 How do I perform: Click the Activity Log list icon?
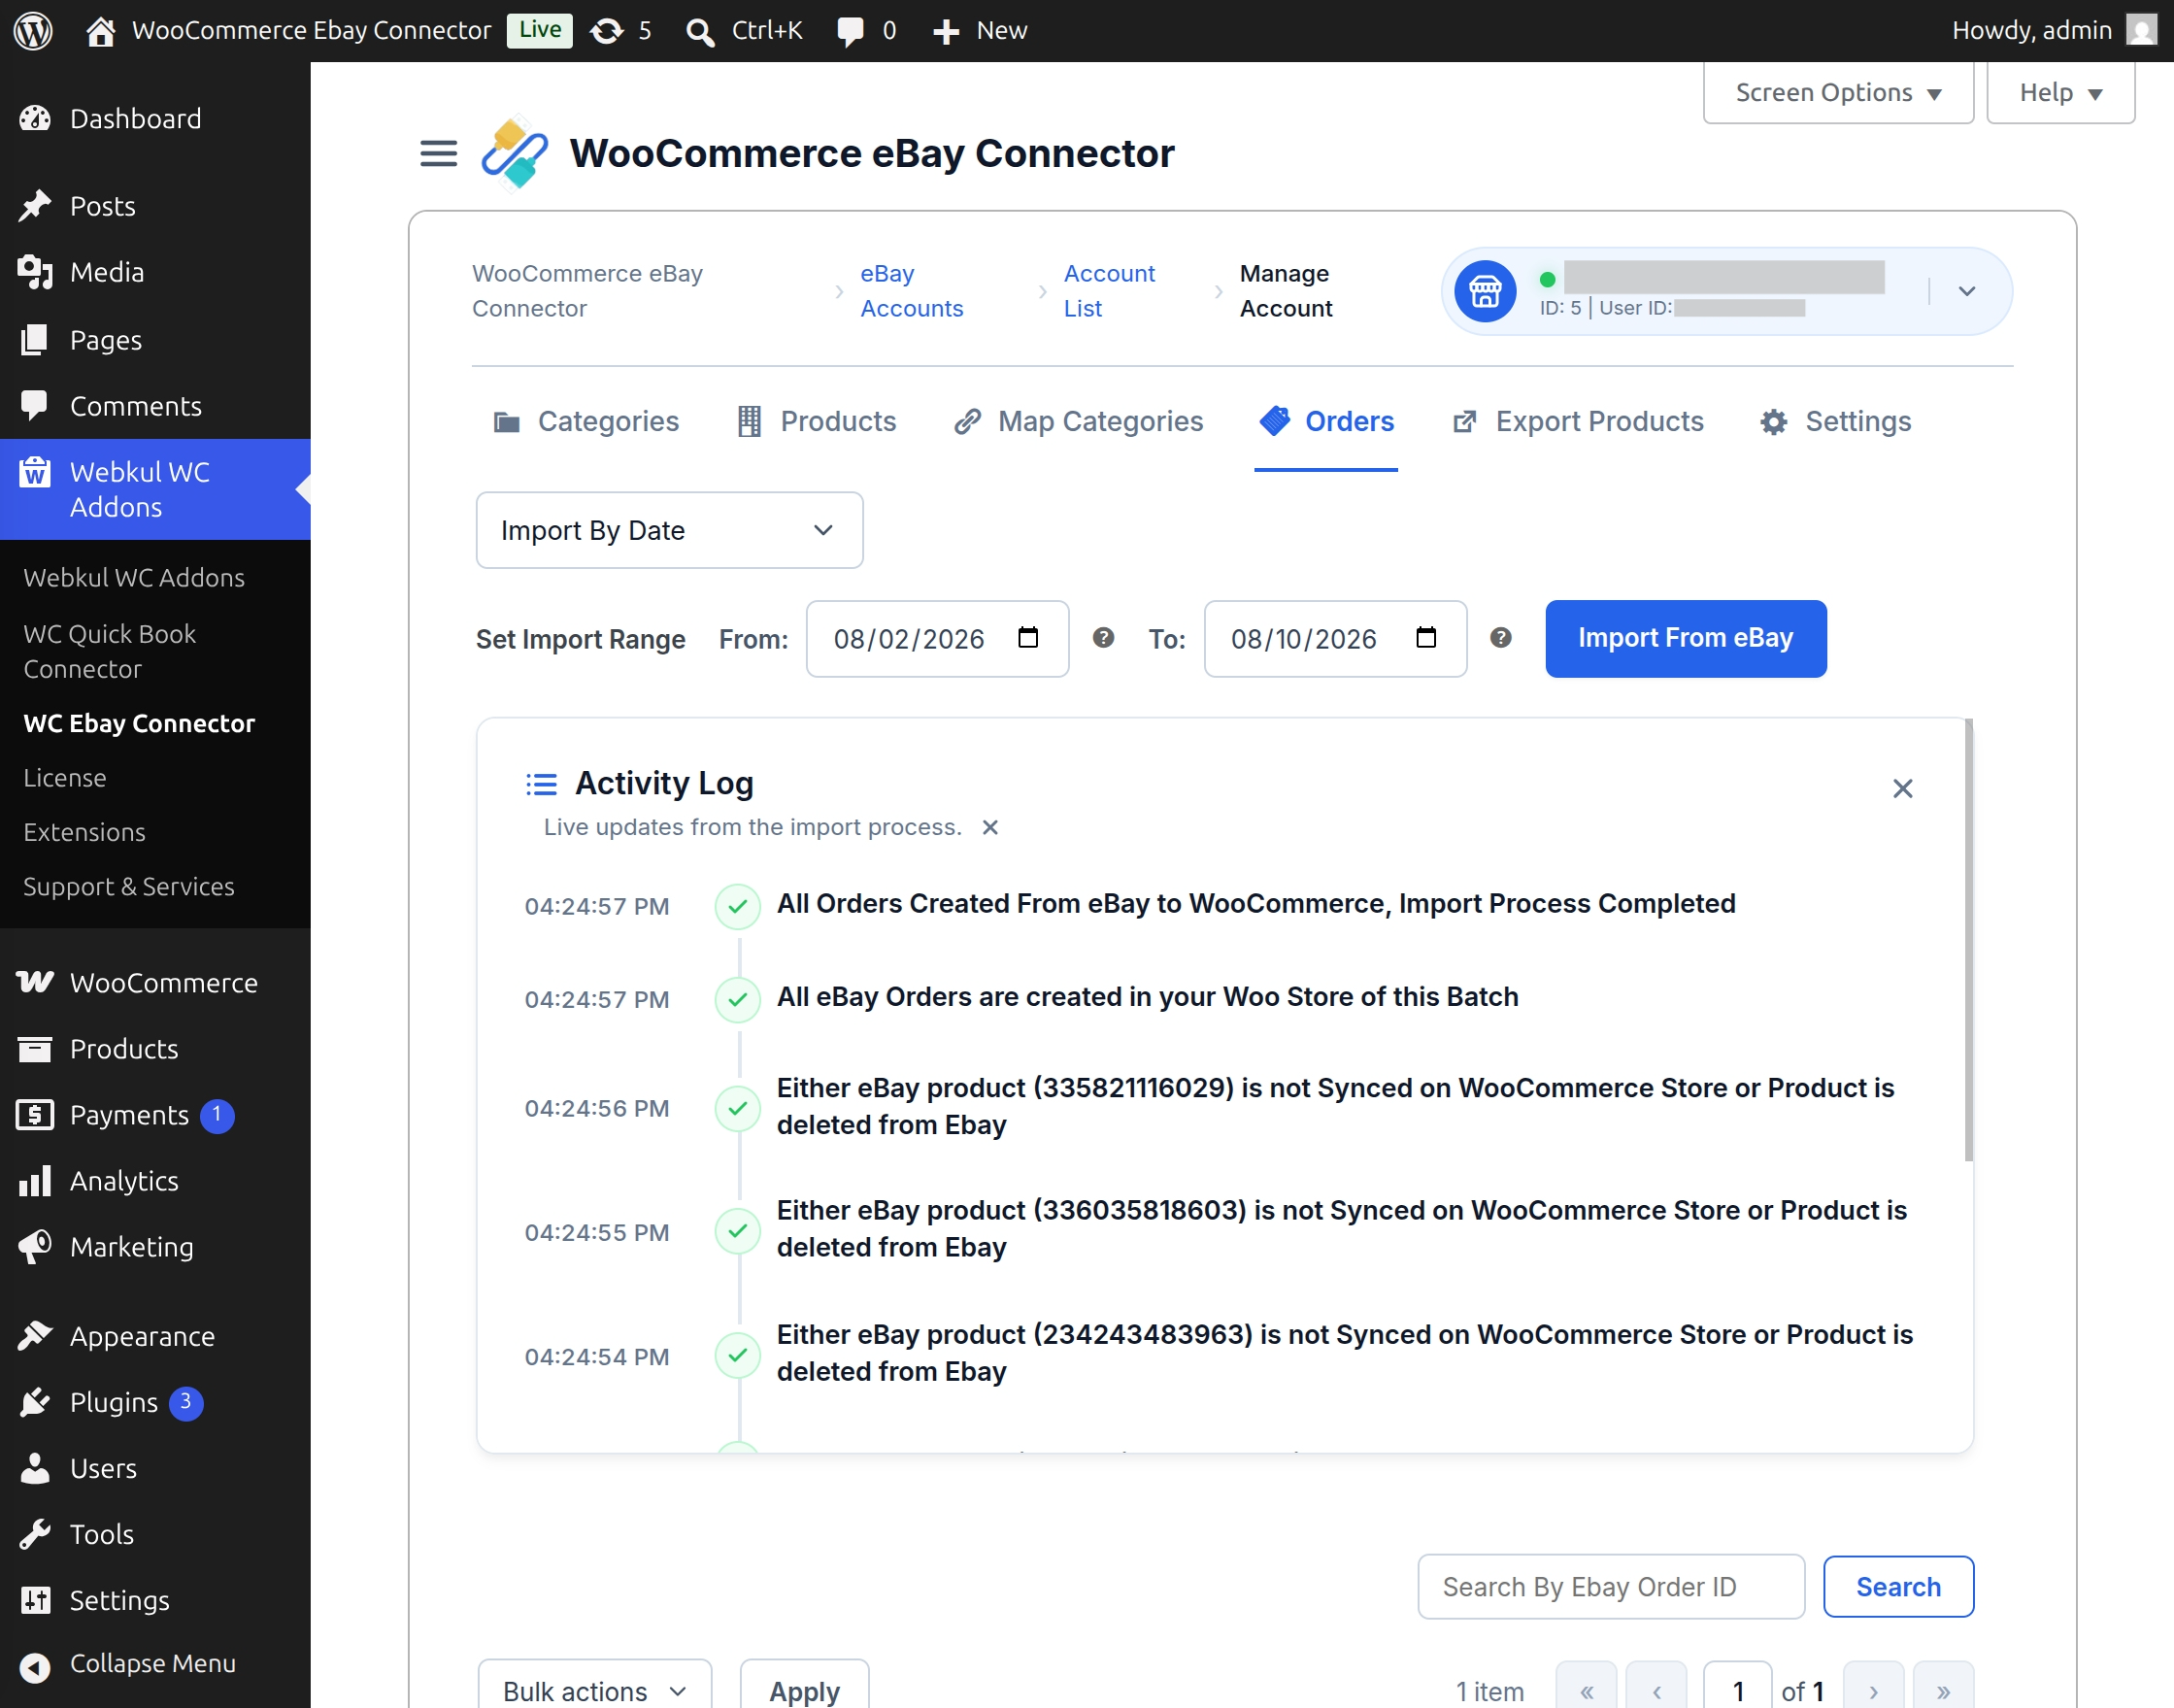tap(541, 784)
